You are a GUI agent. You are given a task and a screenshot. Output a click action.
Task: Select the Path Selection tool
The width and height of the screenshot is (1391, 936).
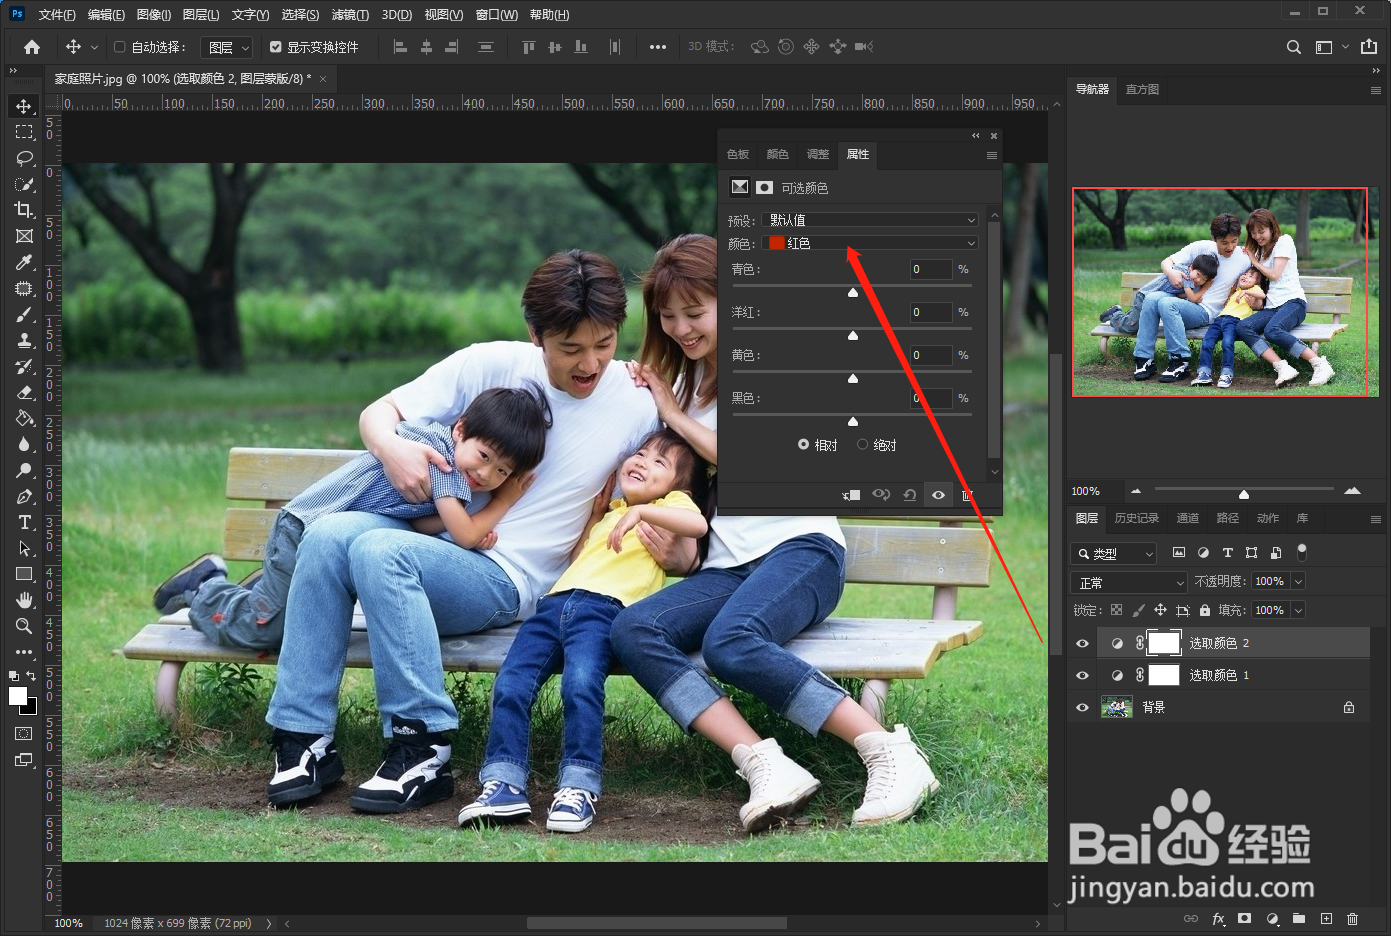coord(24,548)
